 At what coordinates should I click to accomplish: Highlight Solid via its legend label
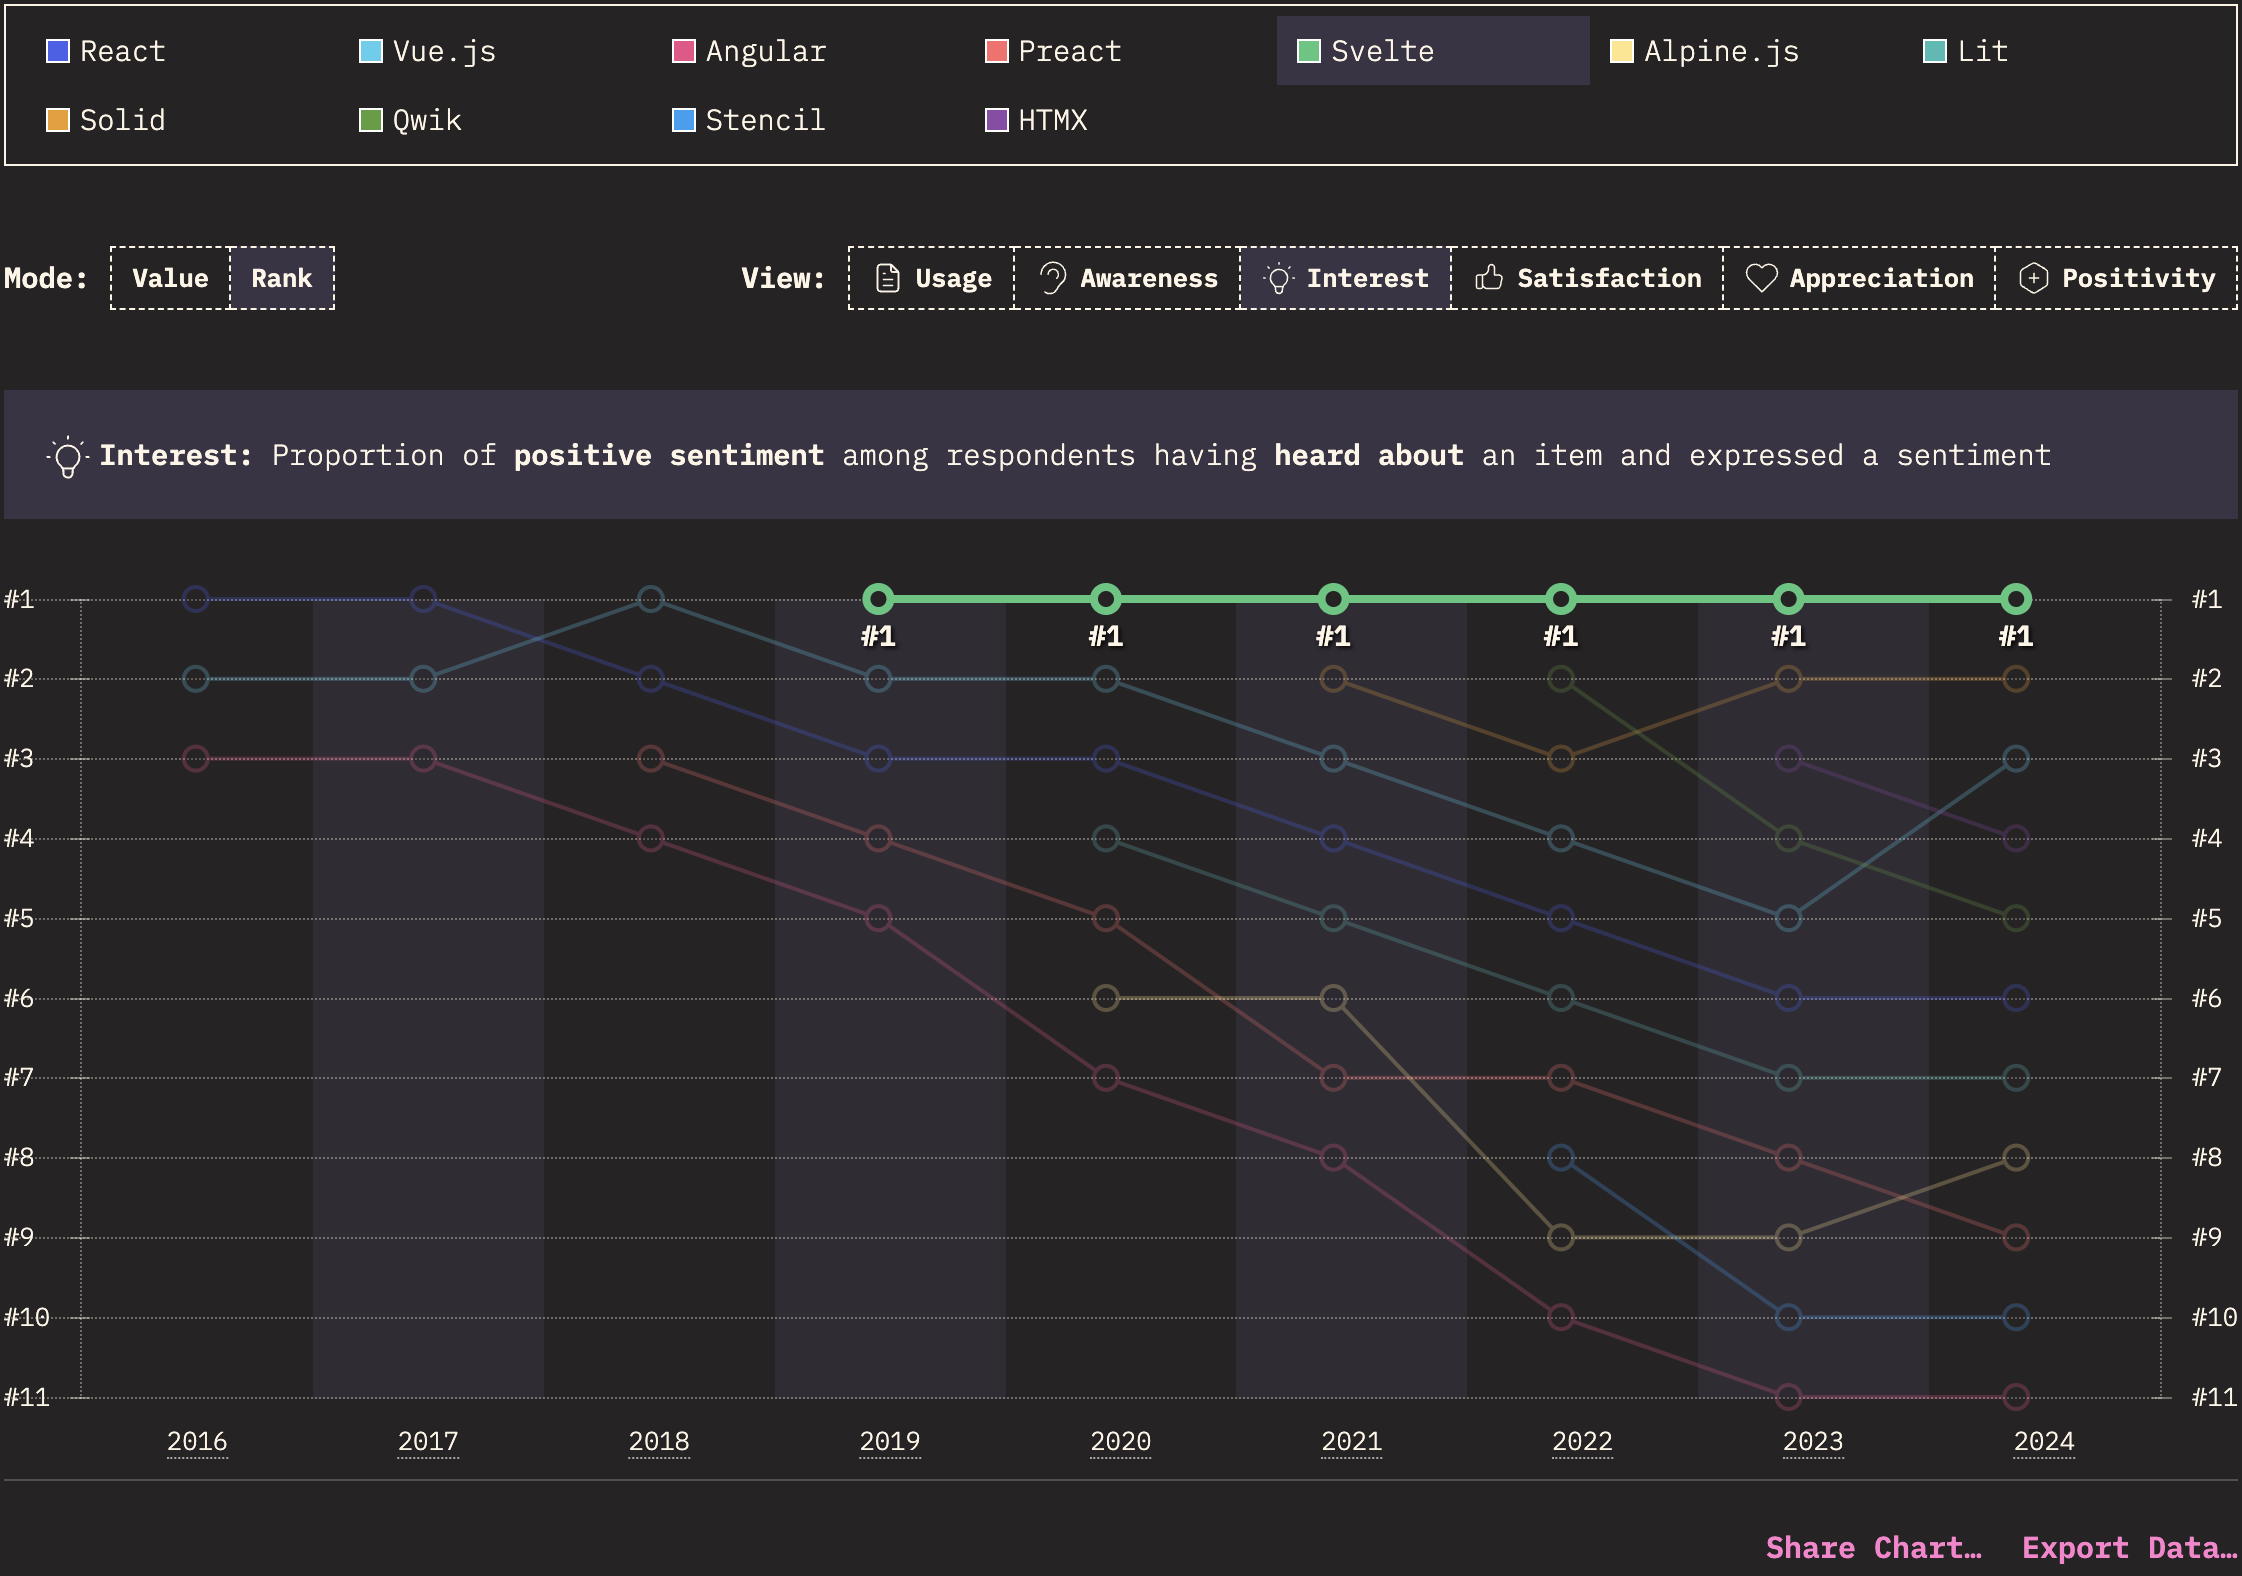122,120
